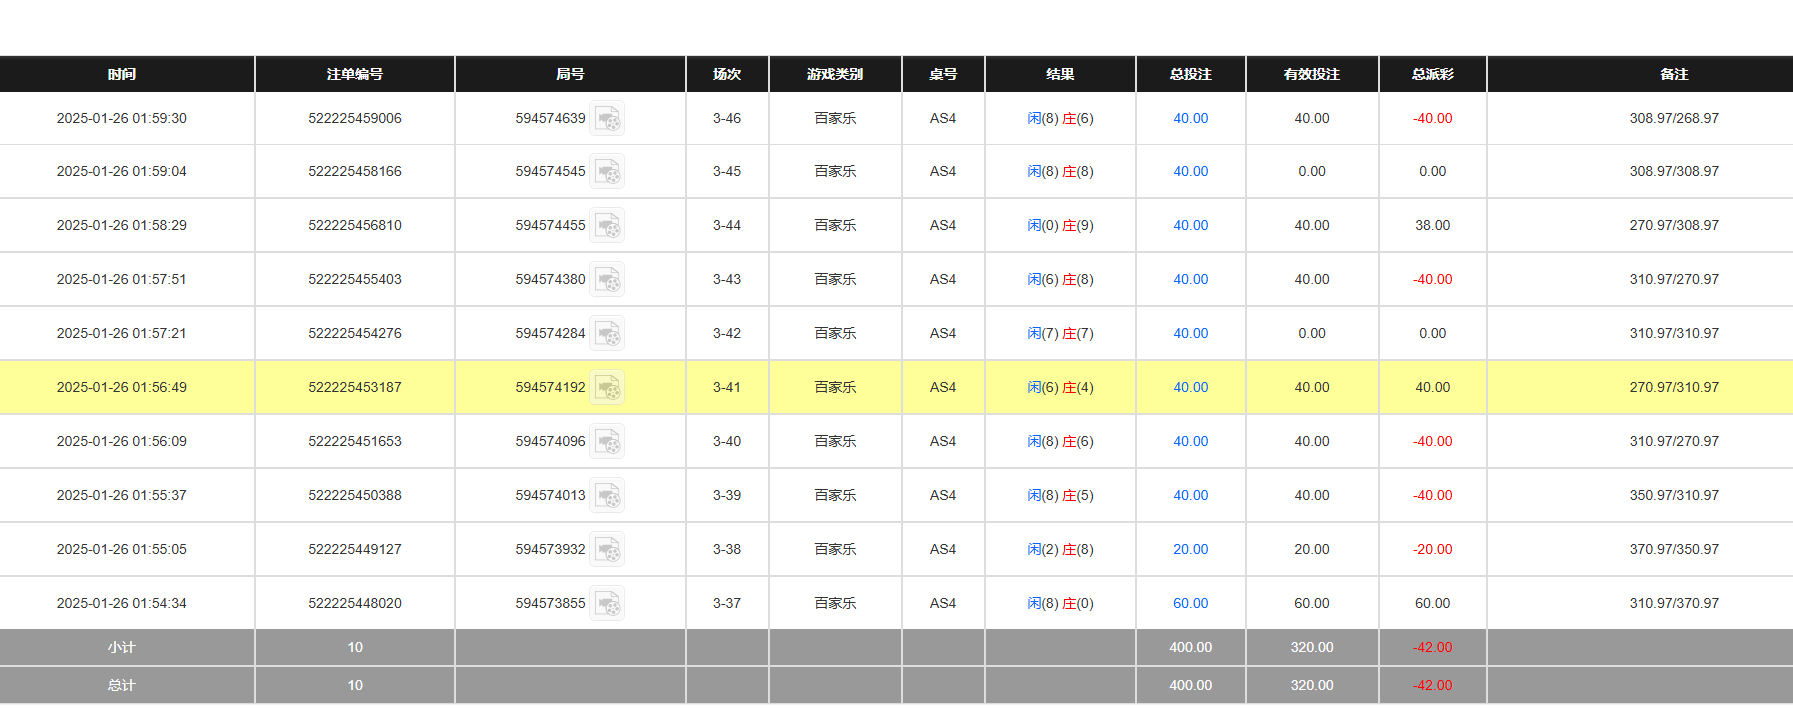Open replay icon for round 594574284
Viewport: 1793px width, 717px height.
point(607,334)
